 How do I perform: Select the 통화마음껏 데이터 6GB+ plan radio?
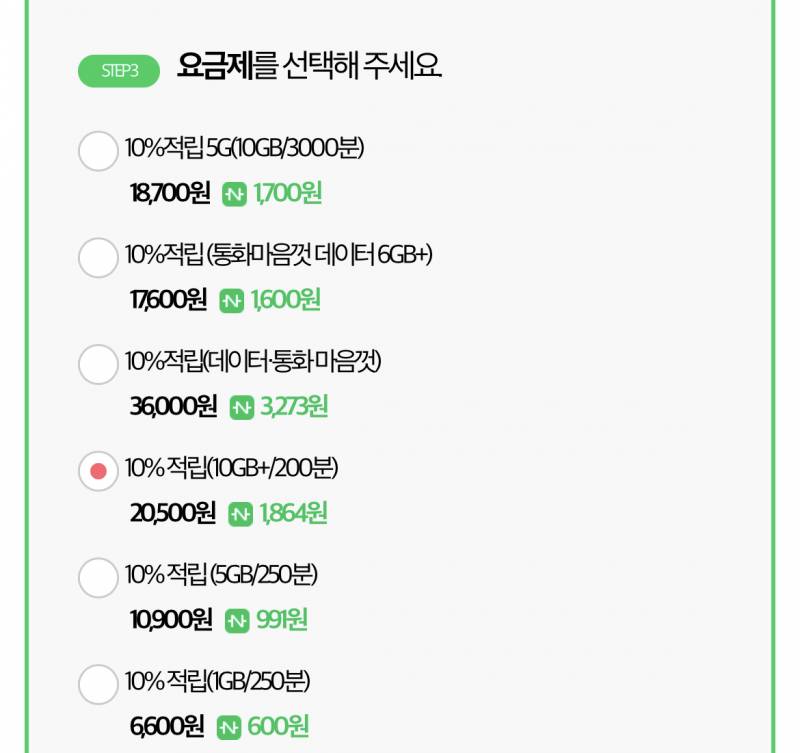point(97,258)
